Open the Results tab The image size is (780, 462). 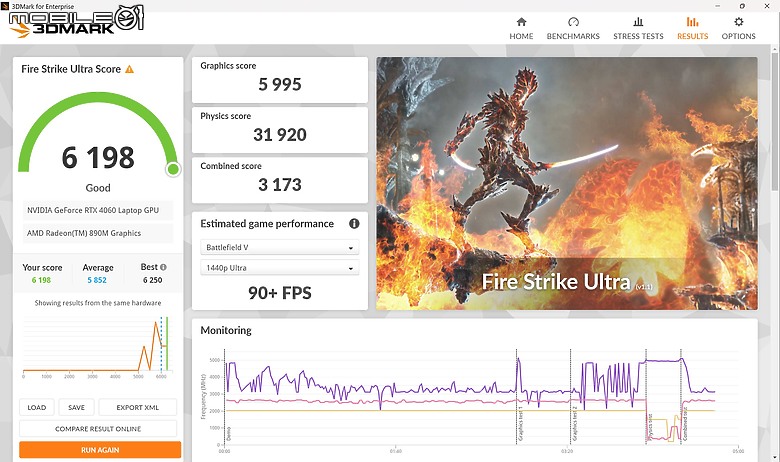coord(692,29)
